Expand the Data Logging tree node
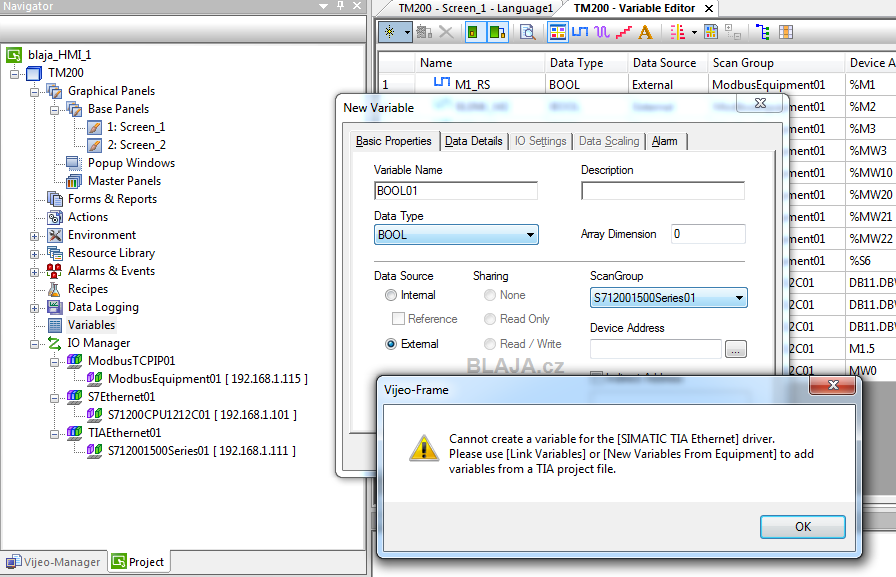 tap(34, 308)
